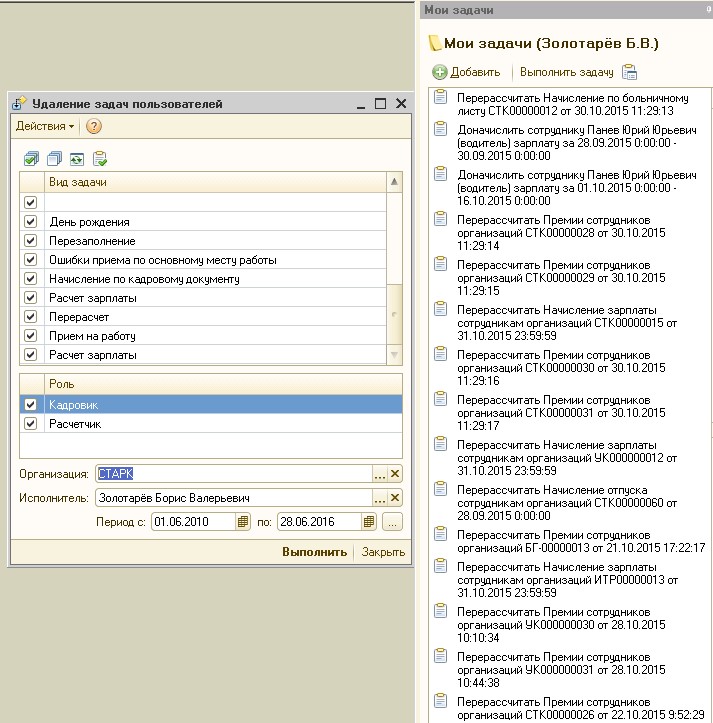713x723 pixels.
Task: Click the Вид задачи column header
Action: [x=215, y=182]
